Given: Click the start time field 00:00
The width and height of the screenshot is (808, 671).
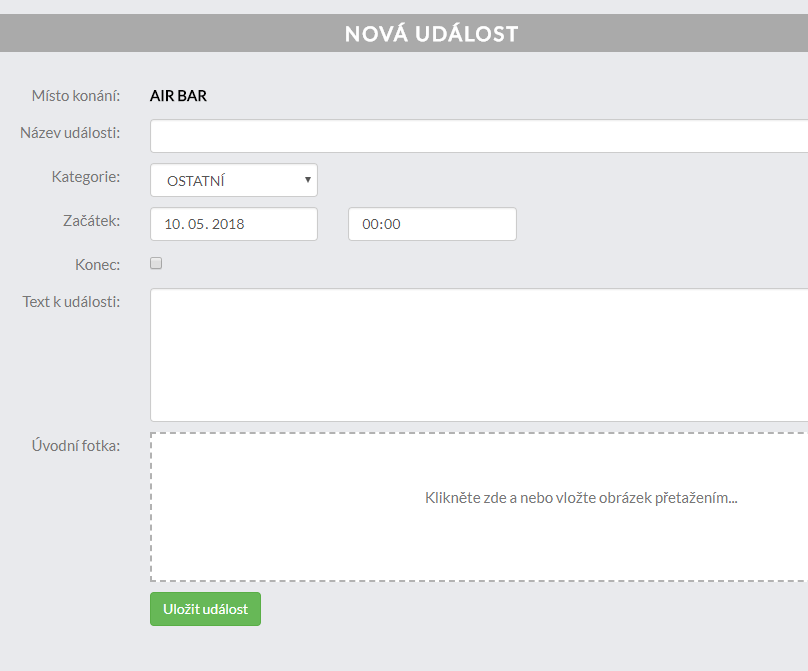Looking at the screenshot, I should point(431,224).
